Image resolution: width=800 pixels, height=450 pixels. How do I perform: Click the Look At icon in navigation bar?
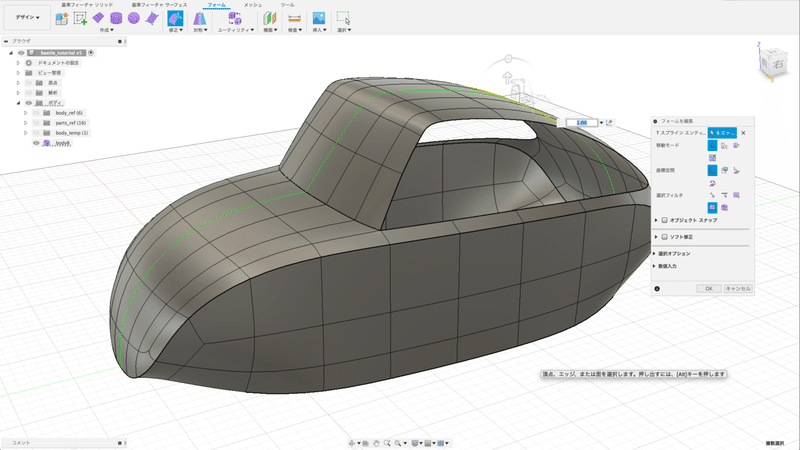click(x=365, y=443)
